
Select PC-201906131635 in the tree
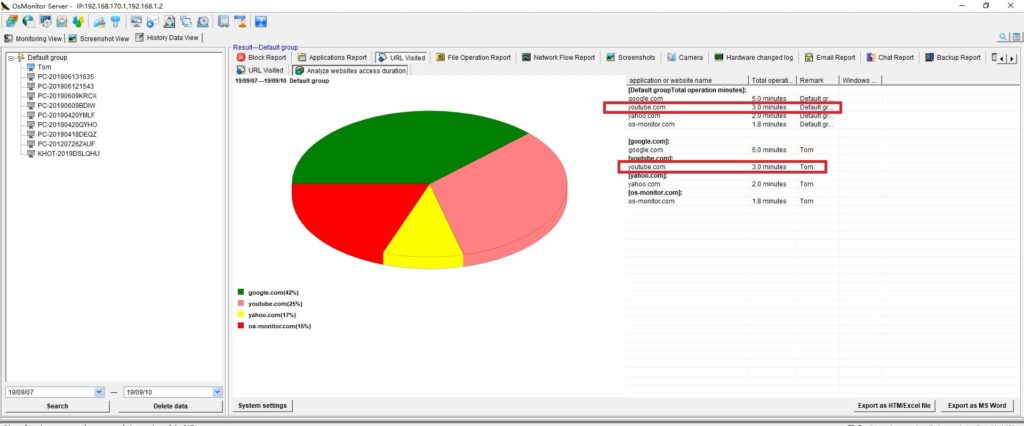pyautogui.click(x=65, y=76)
